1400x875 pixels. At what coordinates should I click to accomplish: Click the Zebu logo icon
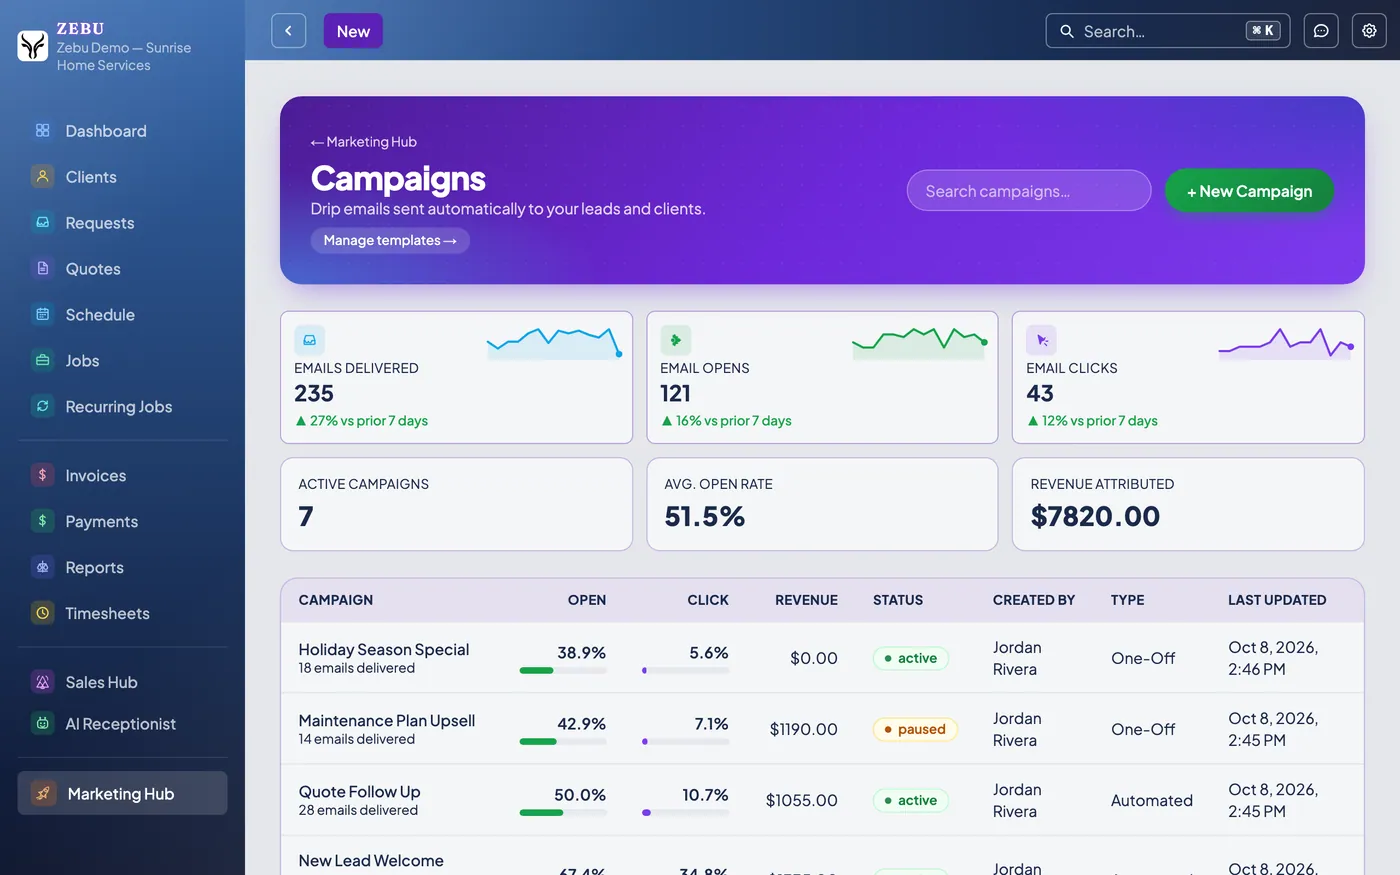coord(33,46)
